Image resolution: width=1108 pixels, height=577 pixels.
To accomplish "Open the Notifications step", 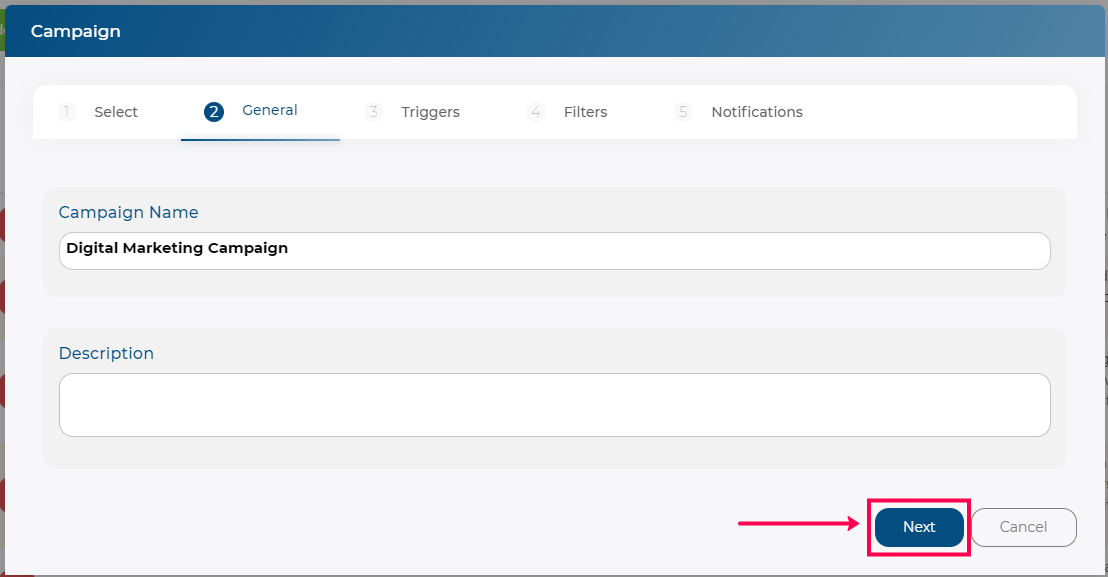I will [x=757, y=112].
